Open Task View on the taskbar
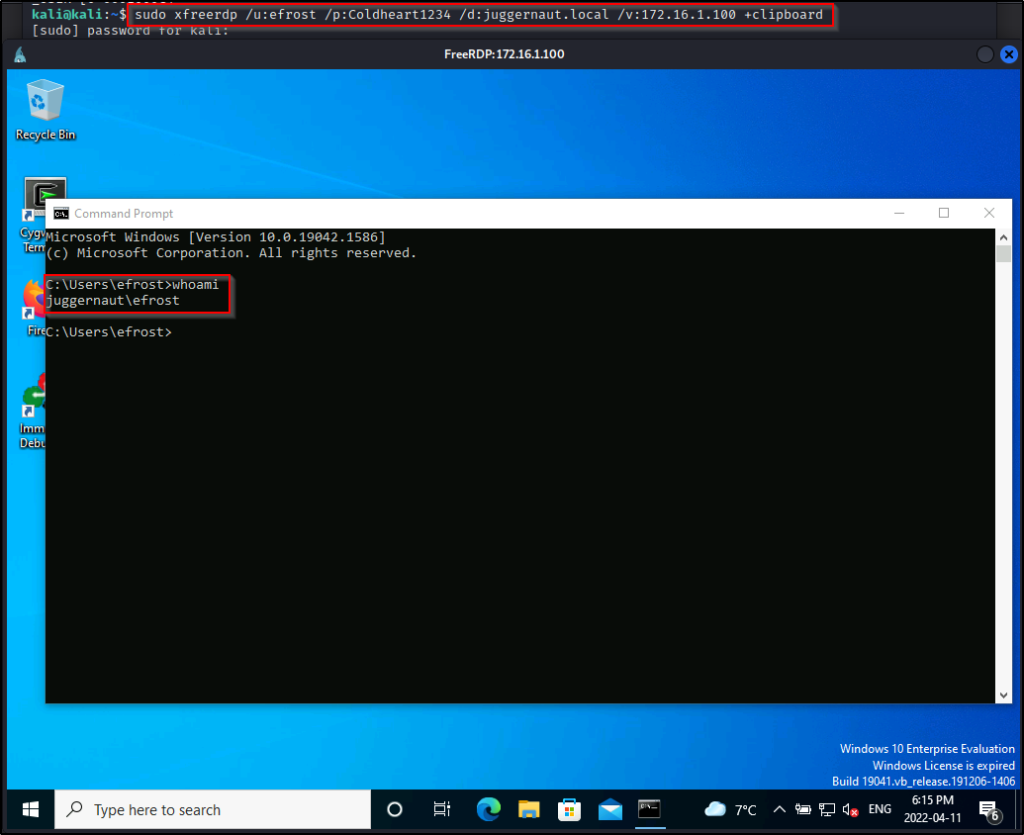1024x835 pixels. (441, 809)
